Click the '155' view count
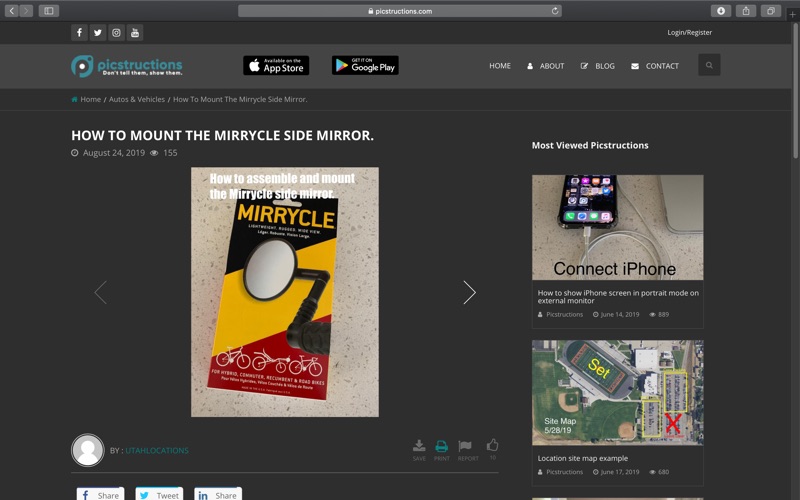The image size is (800, 500). click(x=170, y=153)
